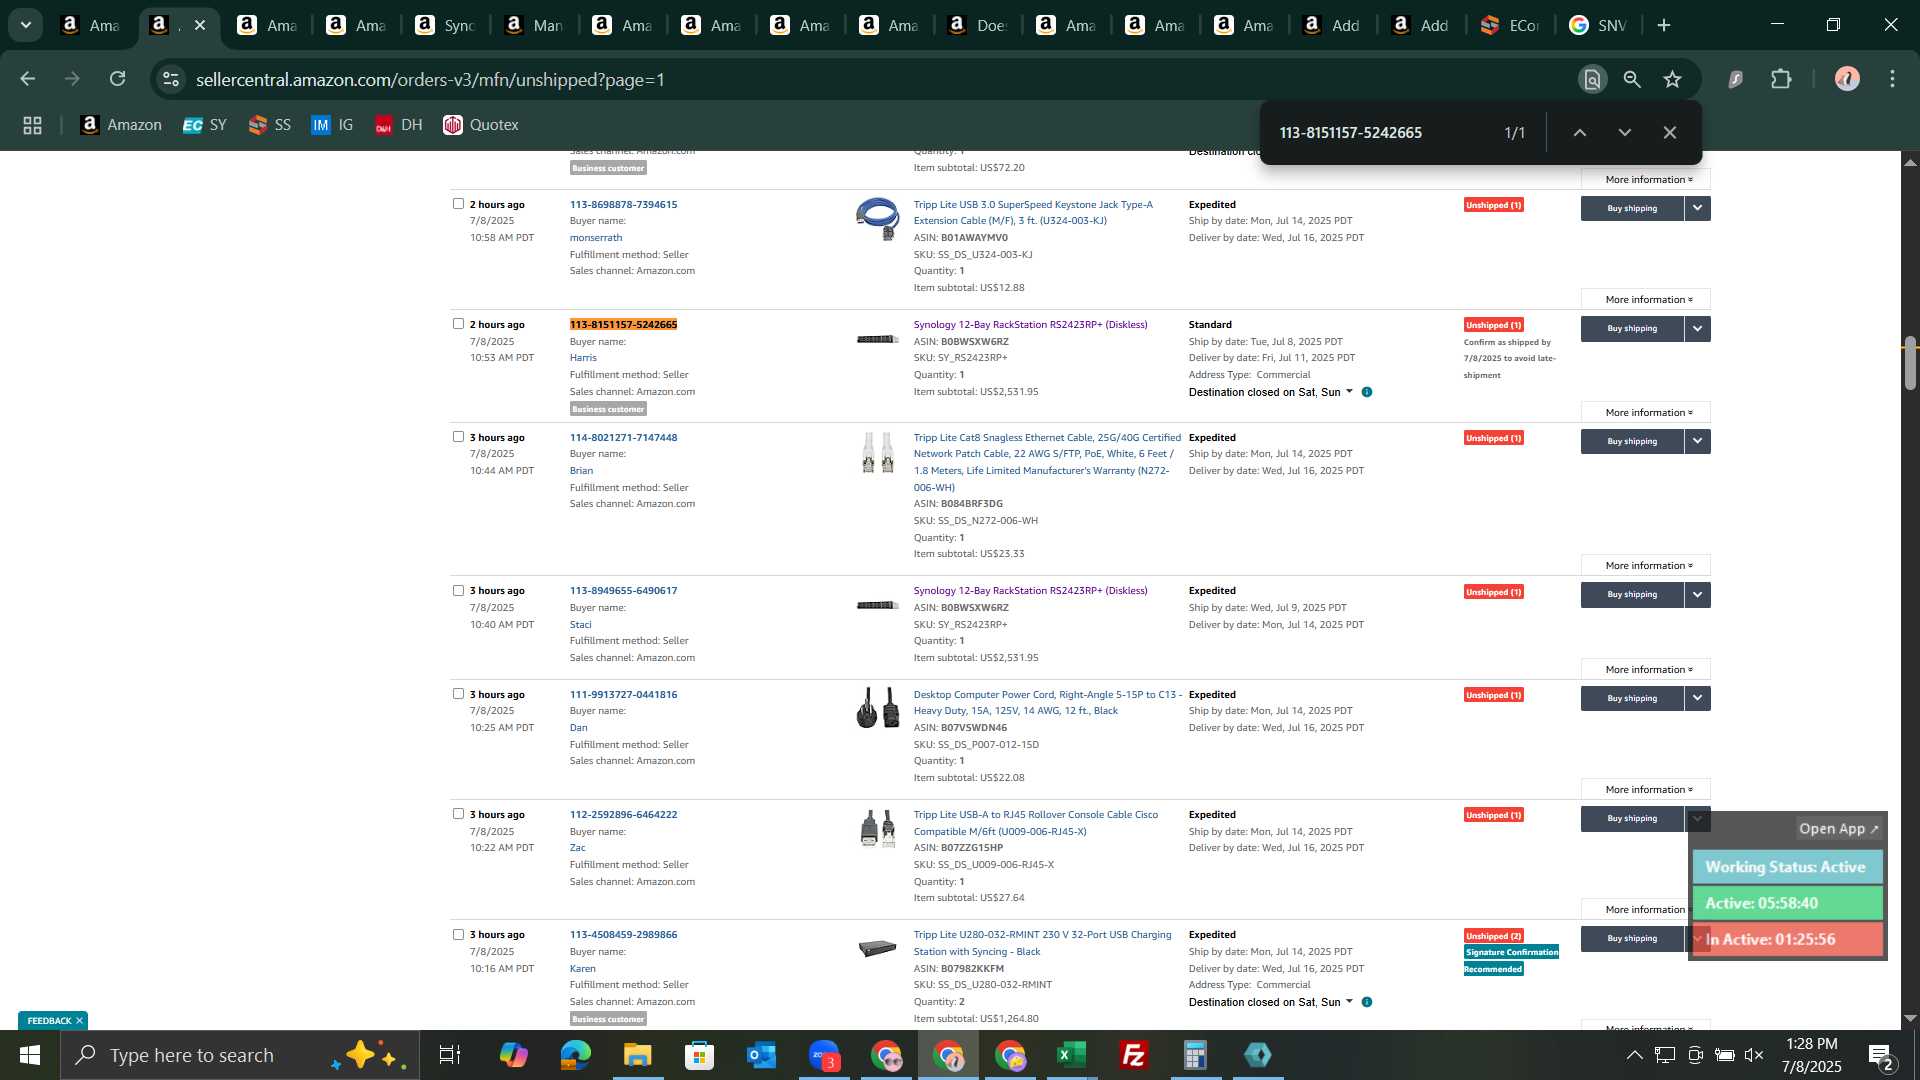The width and height of the screenshot is (1920, 1080).
Task: Select checkbox for order 111-9913727-0441816
Action: (x=458, y=694)
